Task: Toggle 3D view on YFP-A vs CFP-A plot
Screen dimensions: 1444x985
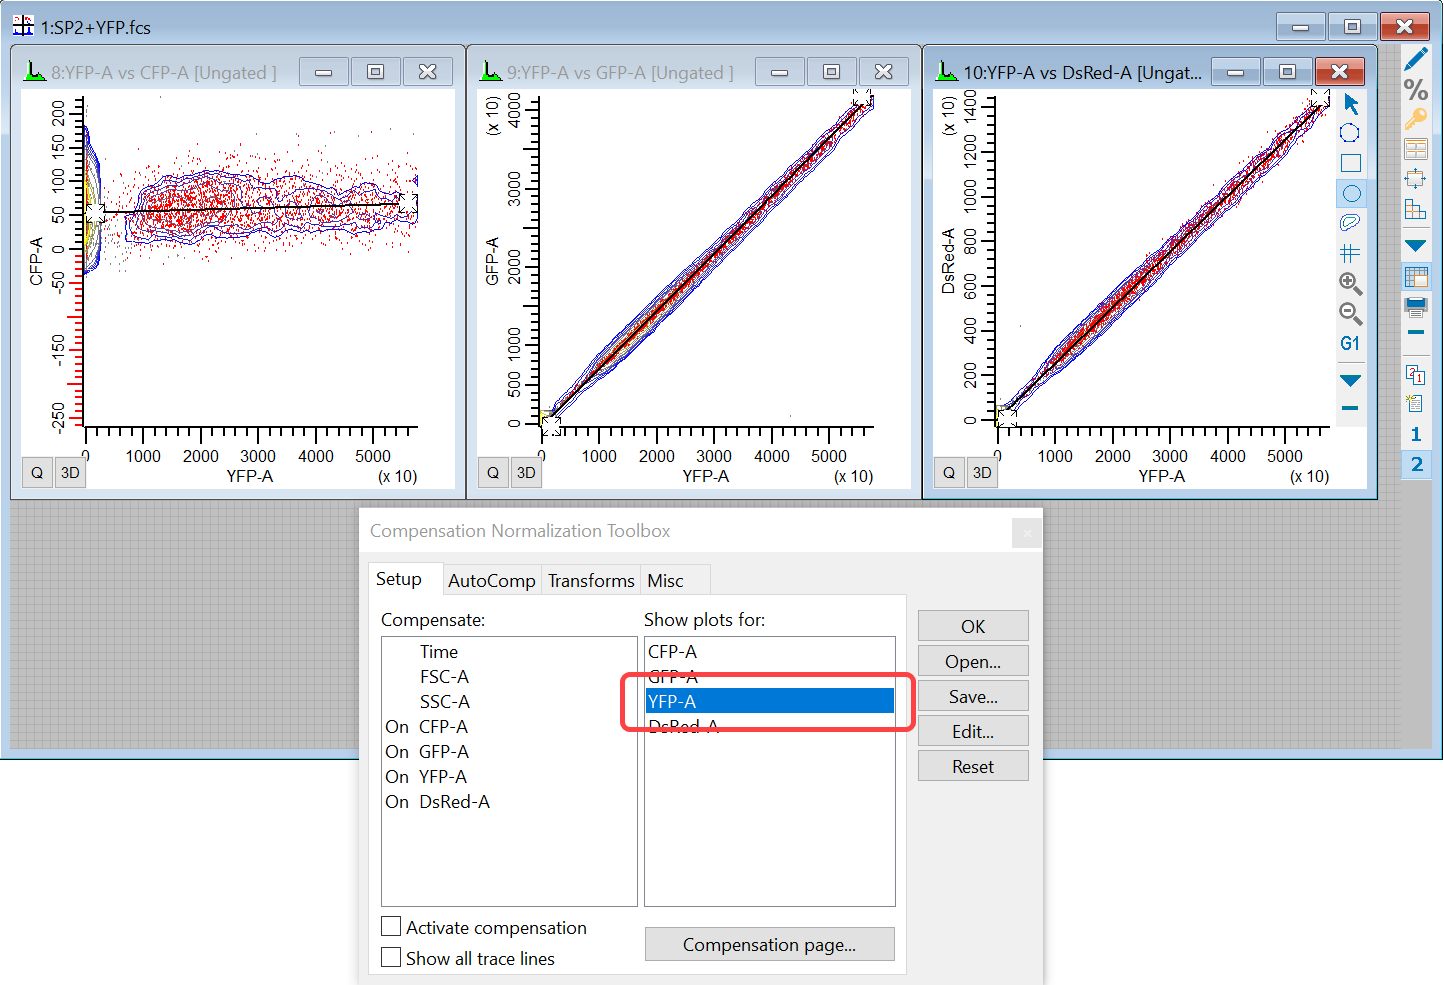Action: coord(70,473)
